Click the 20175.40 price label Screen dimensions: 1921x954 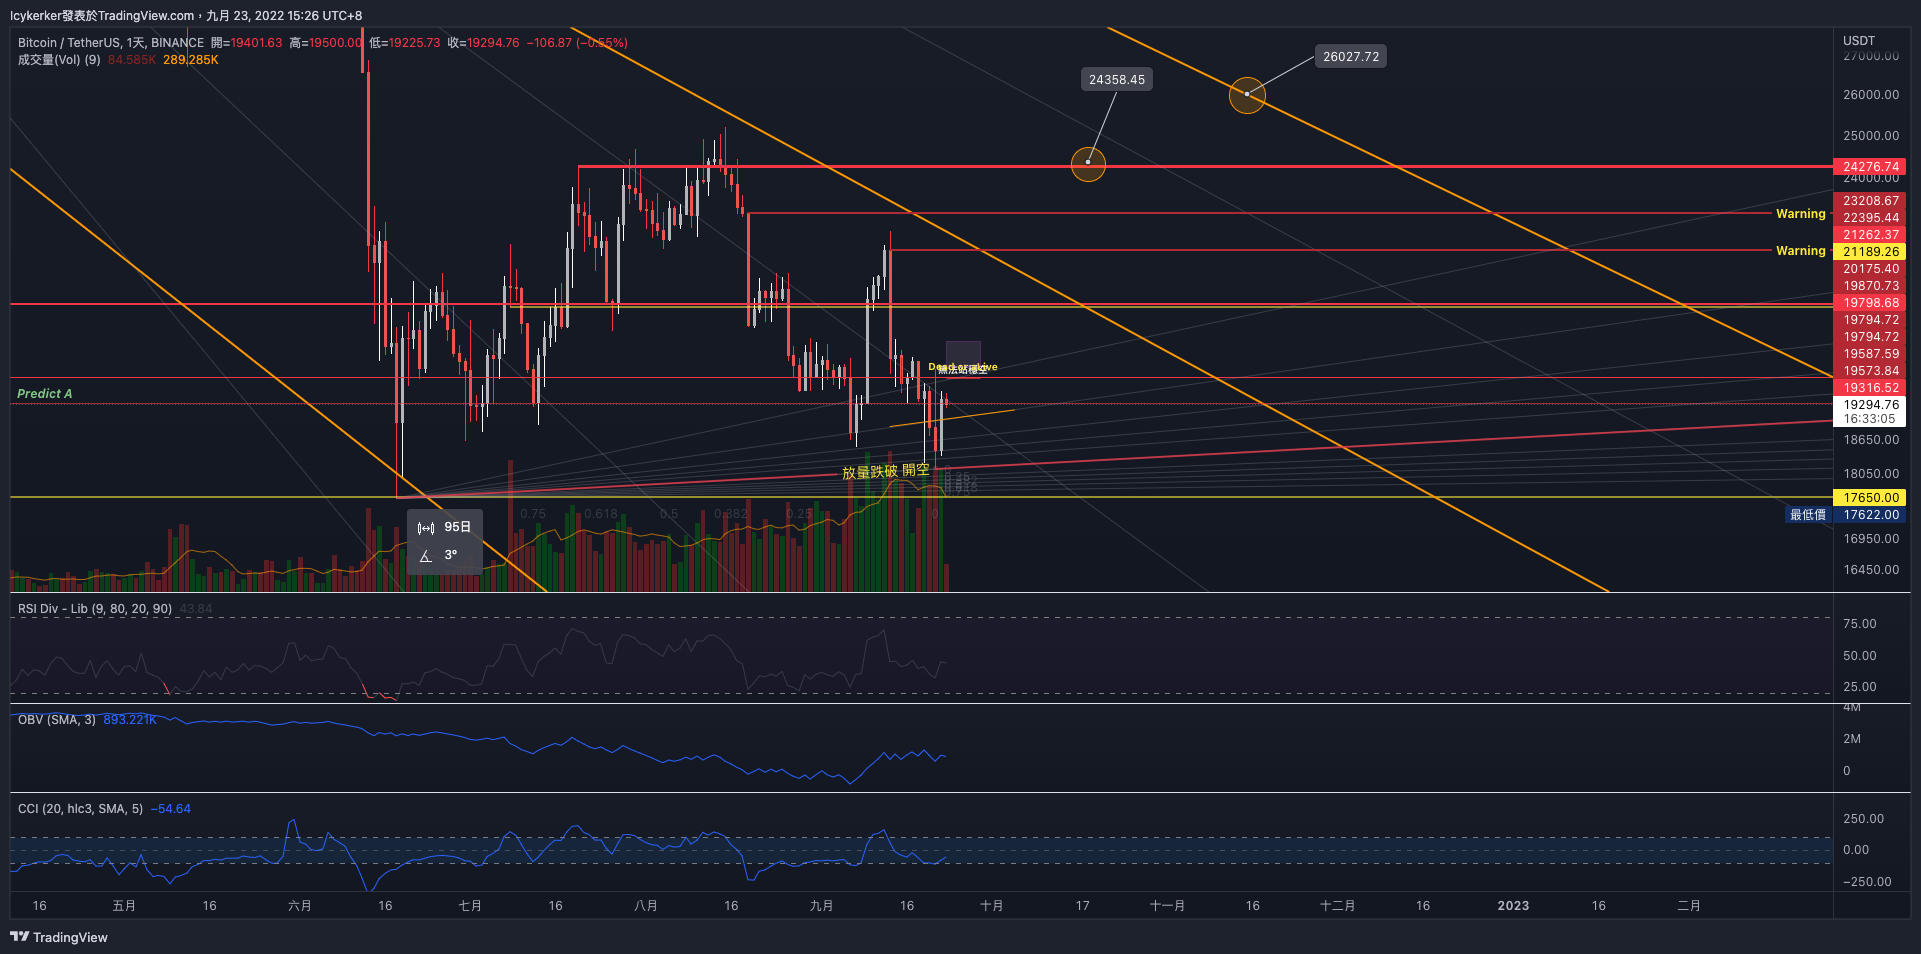tap(1870, 269)
